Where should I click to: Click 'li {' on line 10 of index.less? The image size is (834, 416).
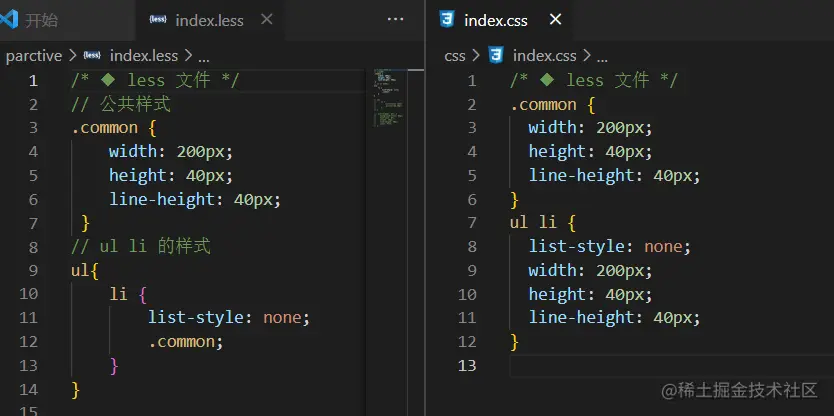click(128, 294)
